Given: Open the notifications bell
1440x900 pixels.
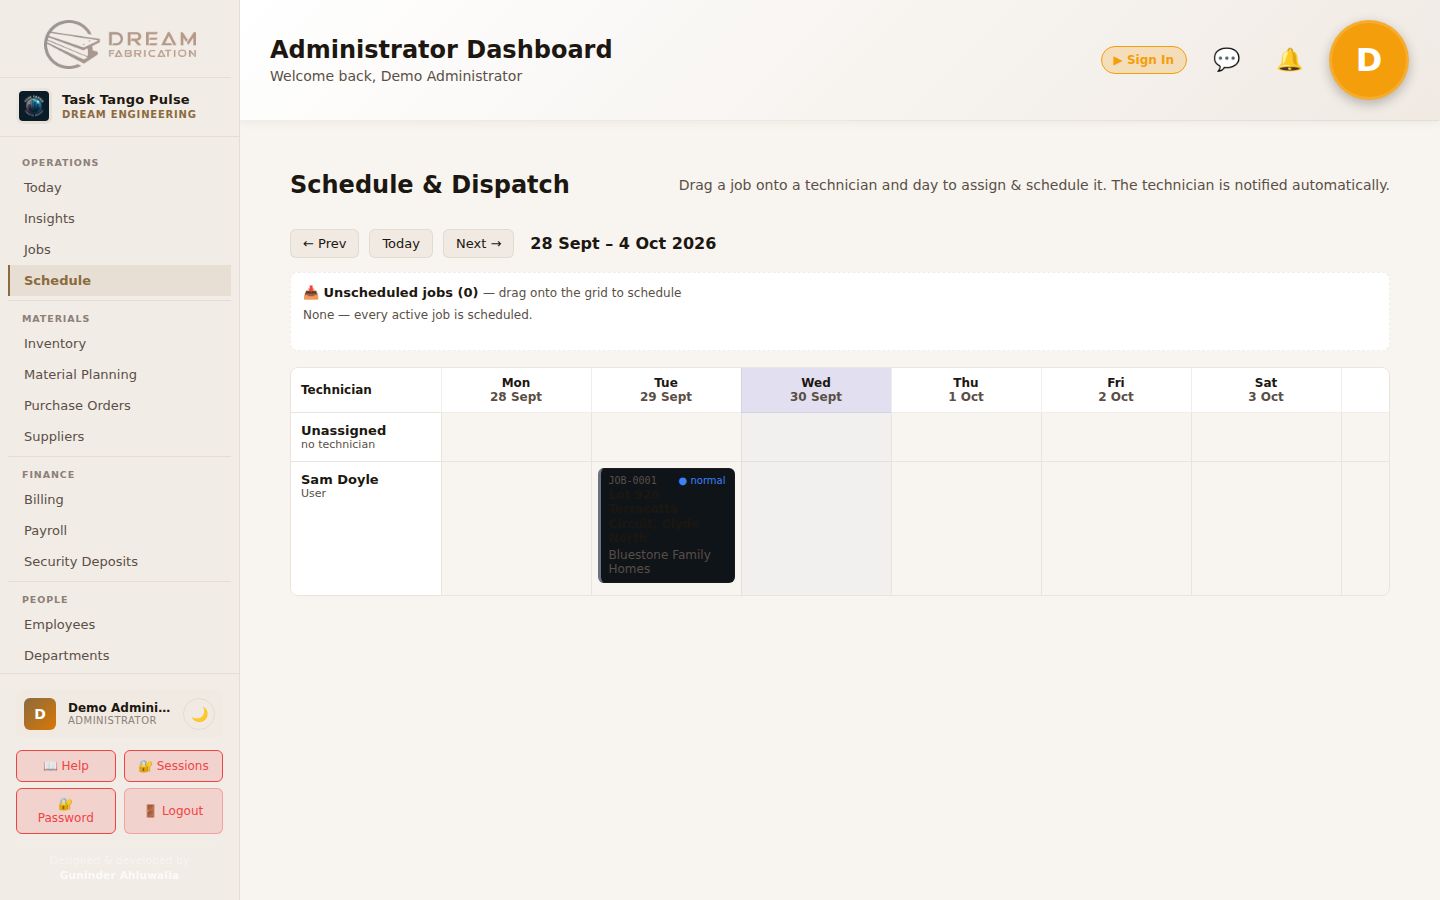Looking at the screenshot, I should pyautogui.click(x=1289, y=60).
